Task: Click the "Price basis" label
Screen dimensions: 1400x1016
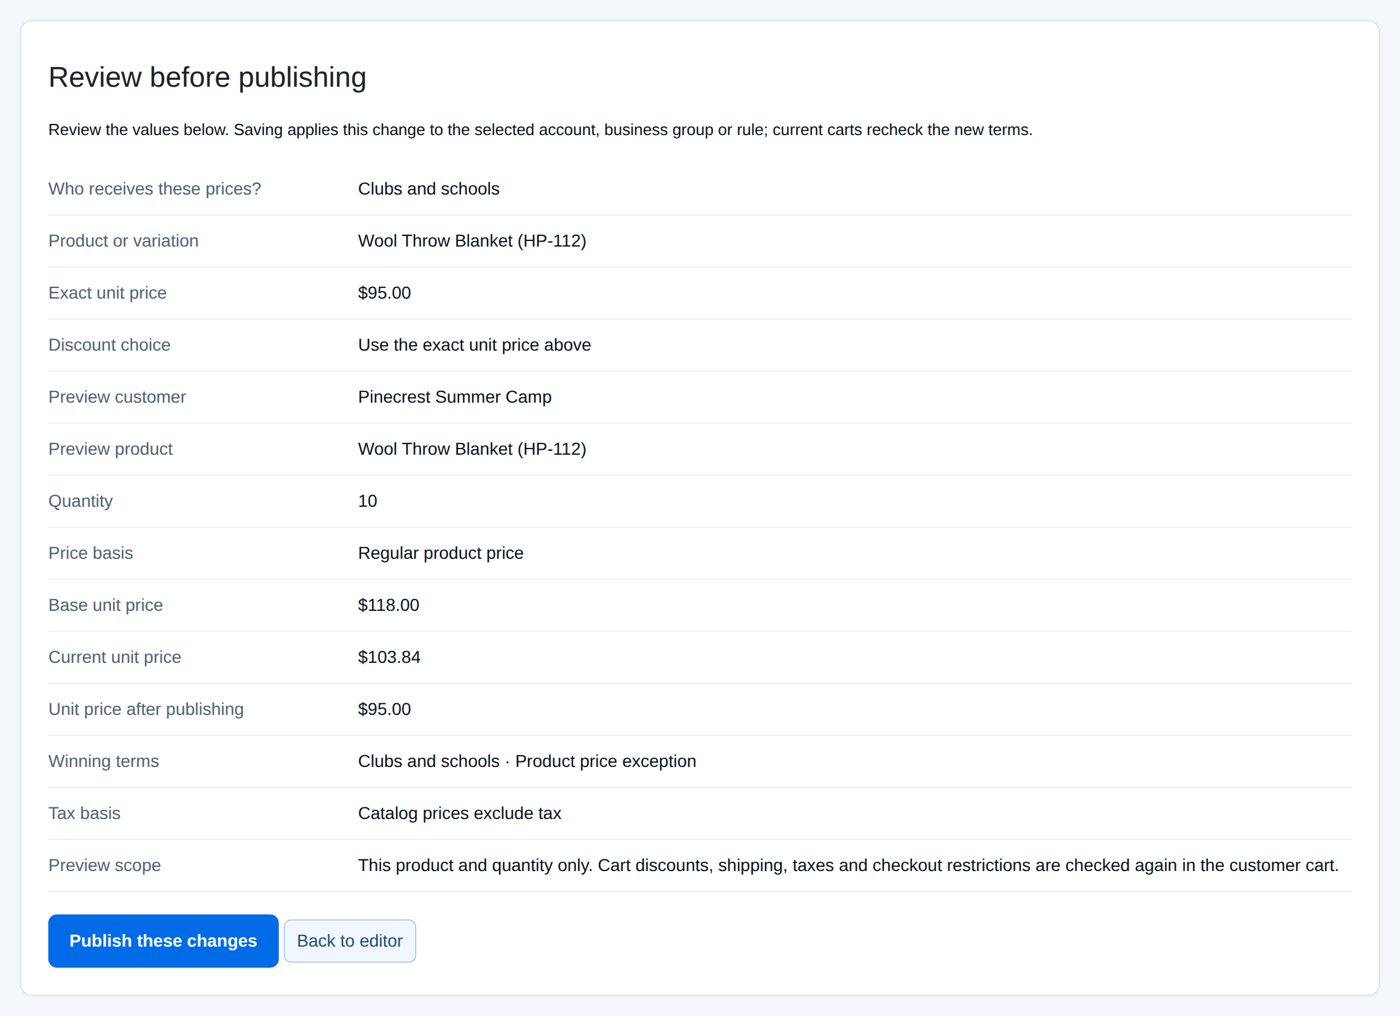Action: [x=90, y=553]
